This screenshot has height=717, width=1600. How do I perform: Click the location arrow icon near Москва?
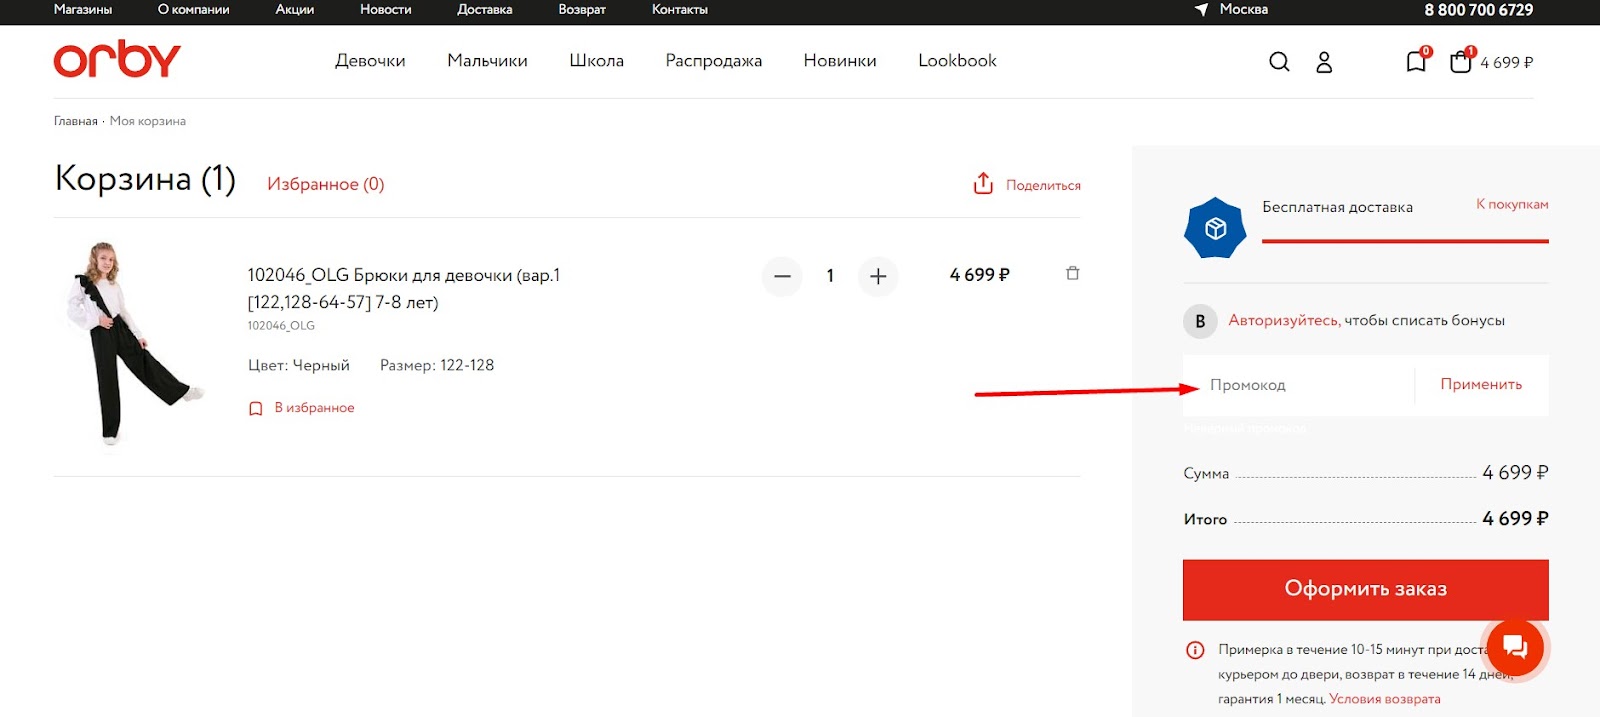1201,9
